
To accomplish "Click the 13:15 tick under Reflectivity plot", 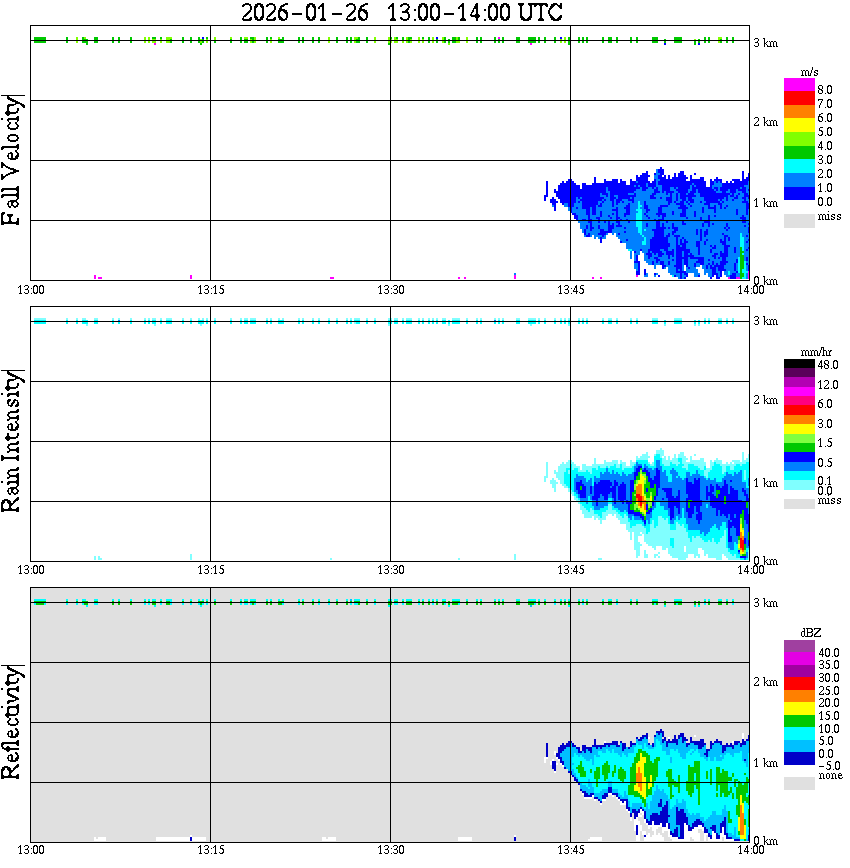I will (x=210, y=849).
